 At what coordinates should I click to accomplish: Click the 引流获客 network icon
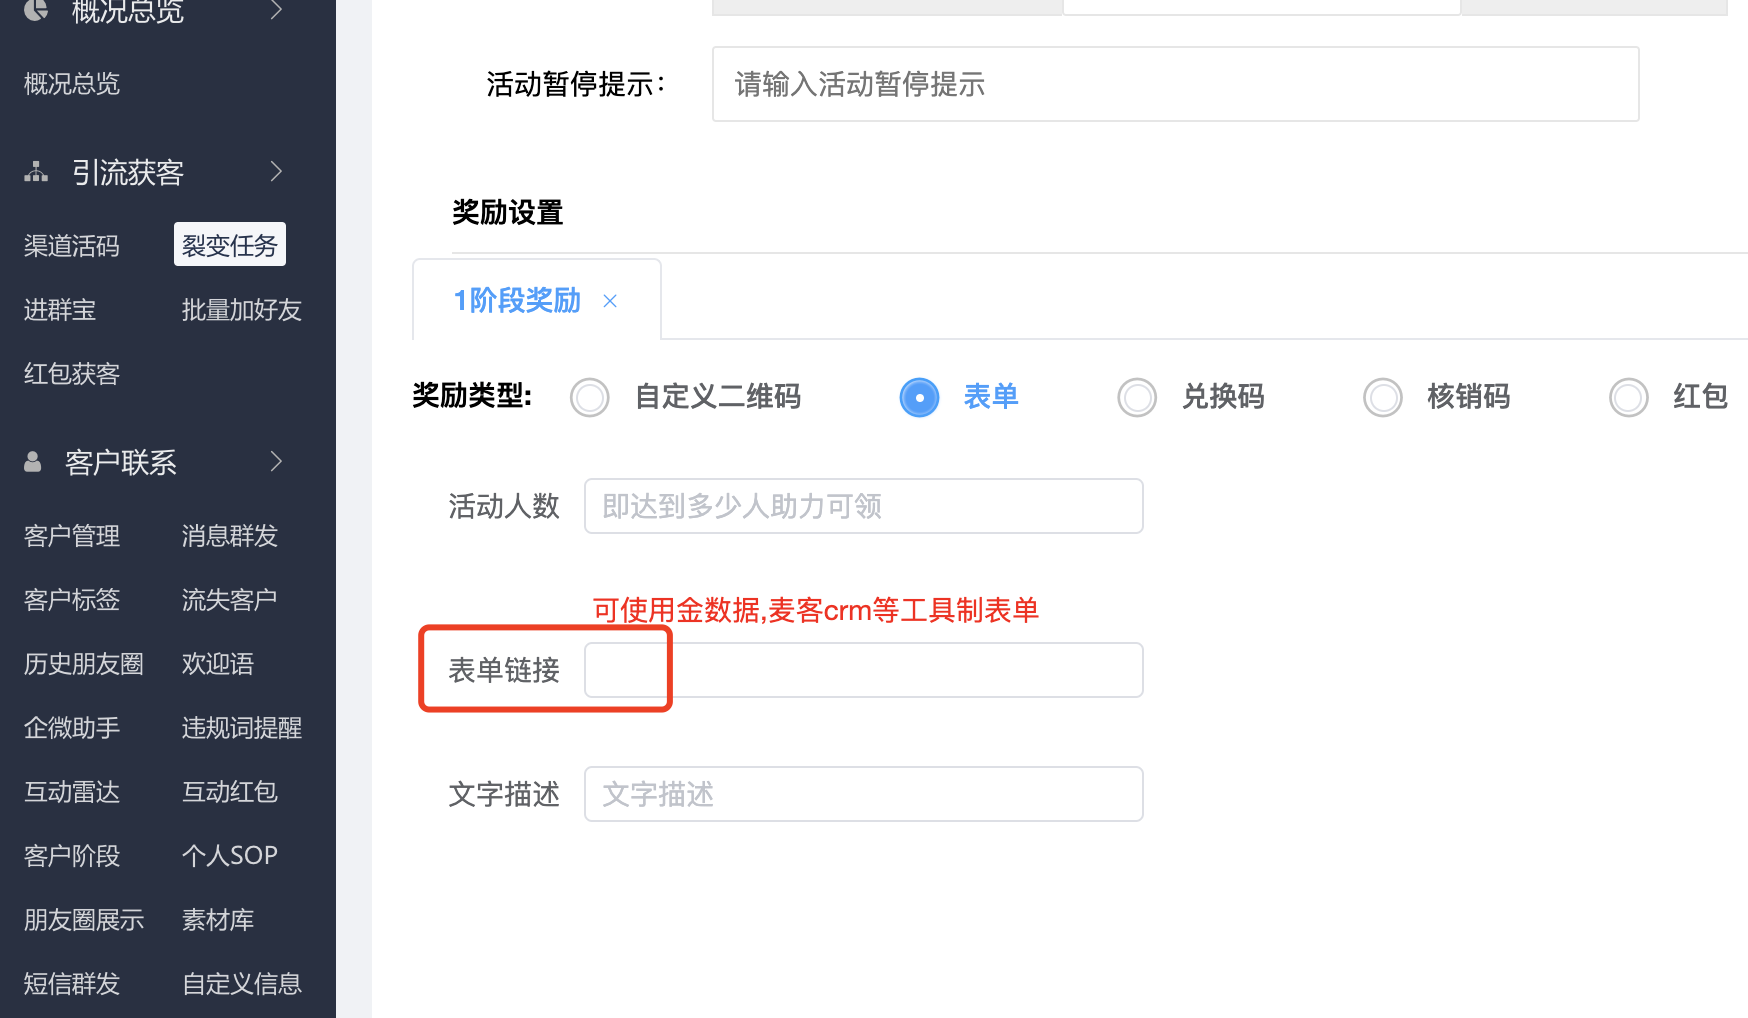click(36, 172)
